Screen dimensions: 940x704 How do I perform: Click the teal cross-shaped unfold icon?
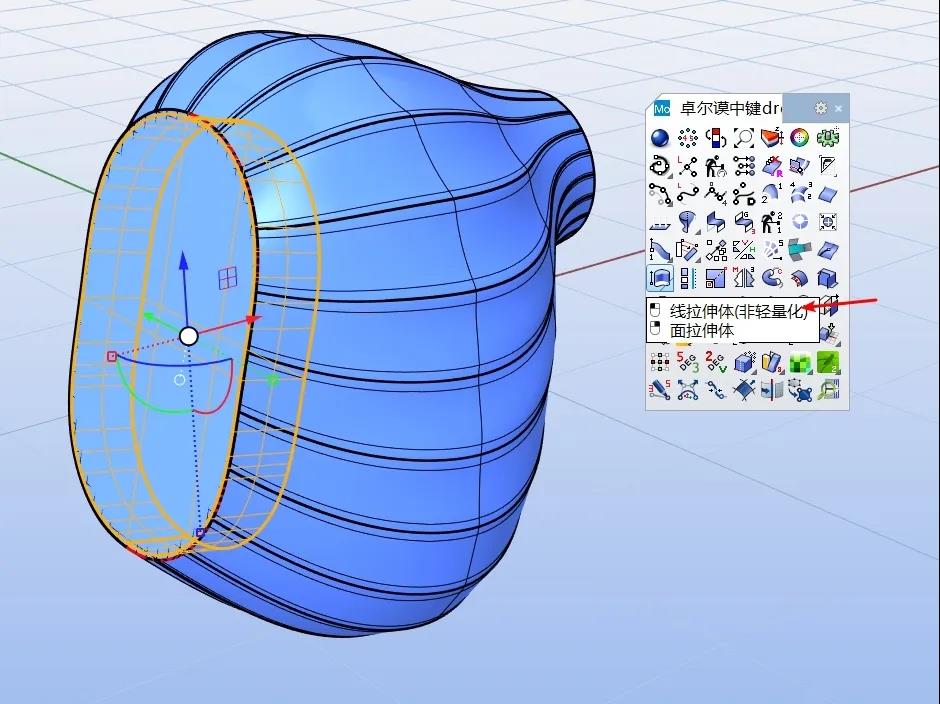[800, 251]
